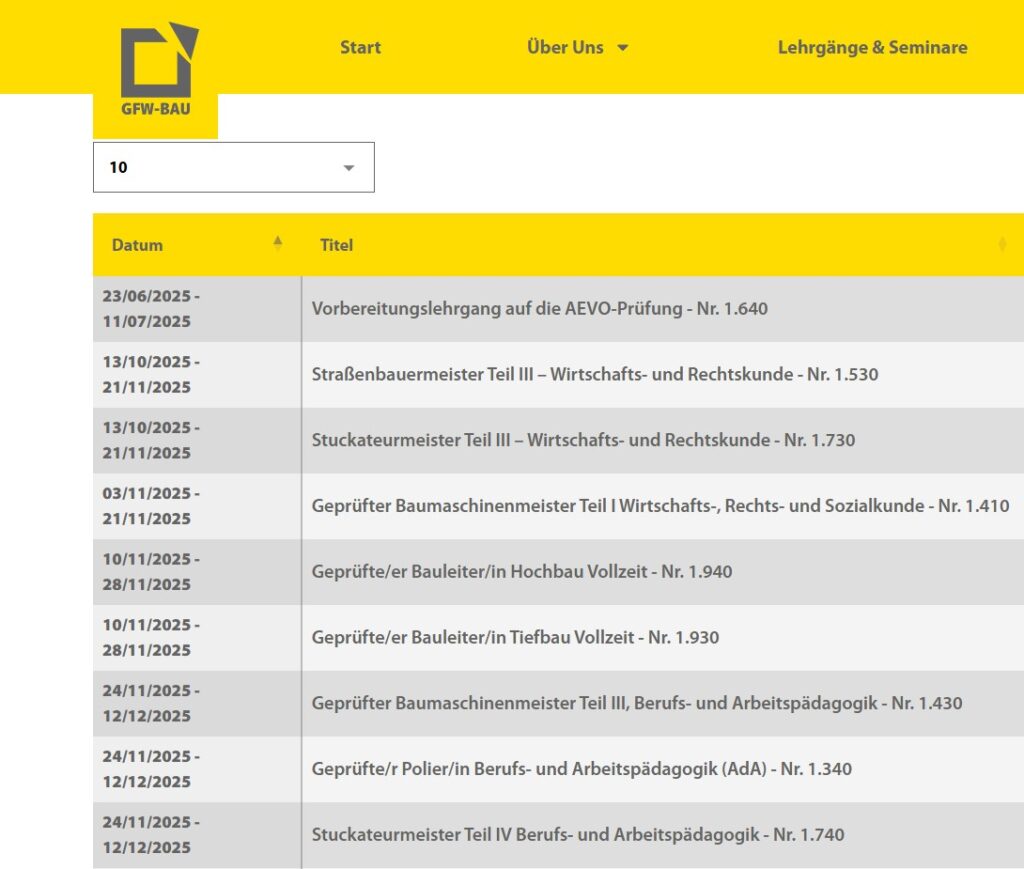1024x869 pixels.
Task: Open Bauleiter/in Hochbau Vollzeit Nr. 1.940
Action: click(521, 572)
